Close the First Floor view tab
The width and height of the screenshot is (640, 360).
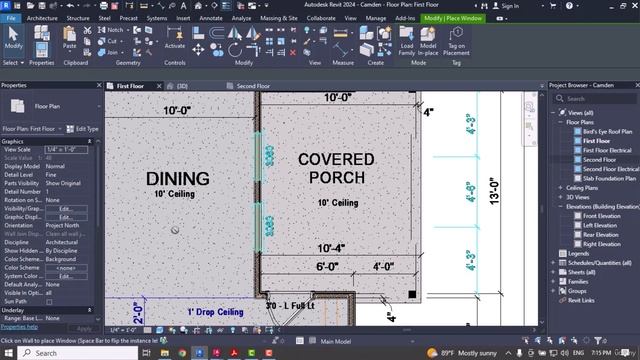point(159,86)
